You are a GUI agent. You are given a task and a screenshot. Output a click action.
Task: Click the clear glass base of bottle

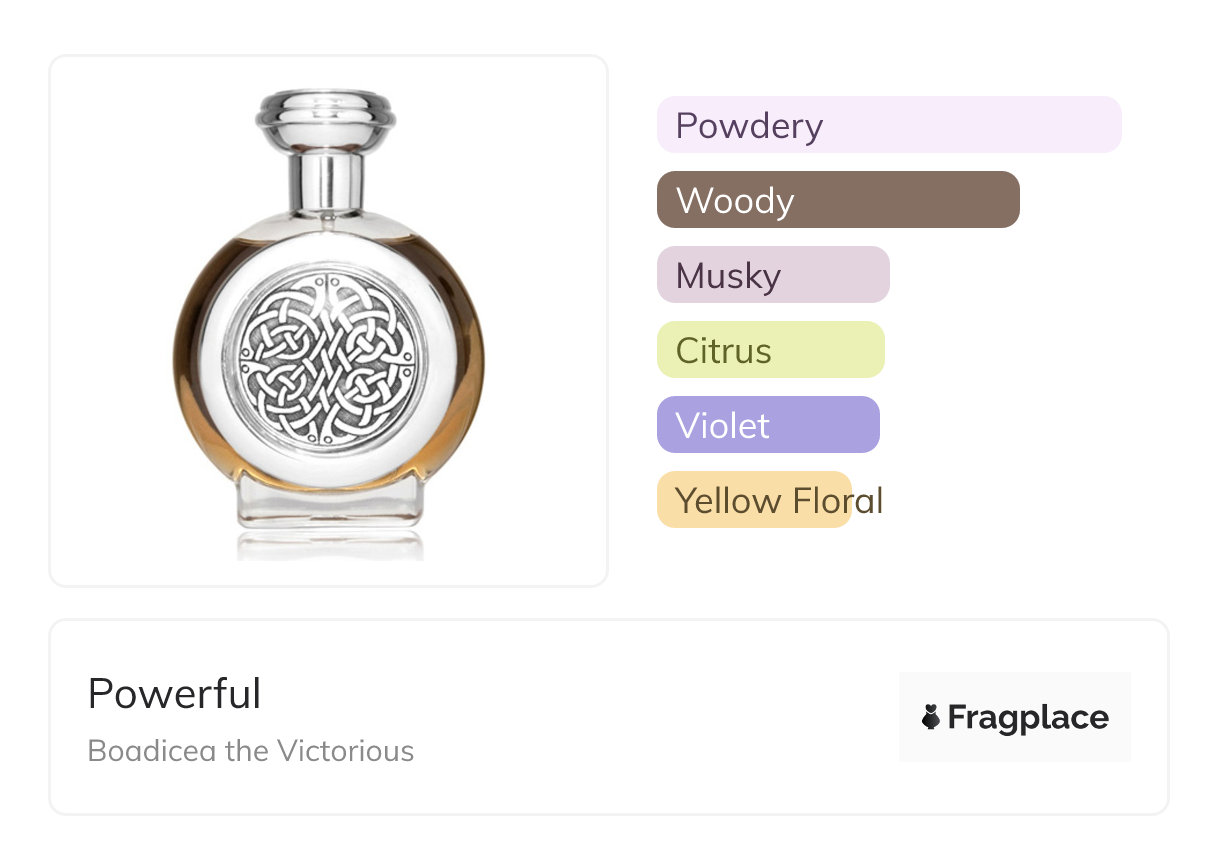point(328,506)
